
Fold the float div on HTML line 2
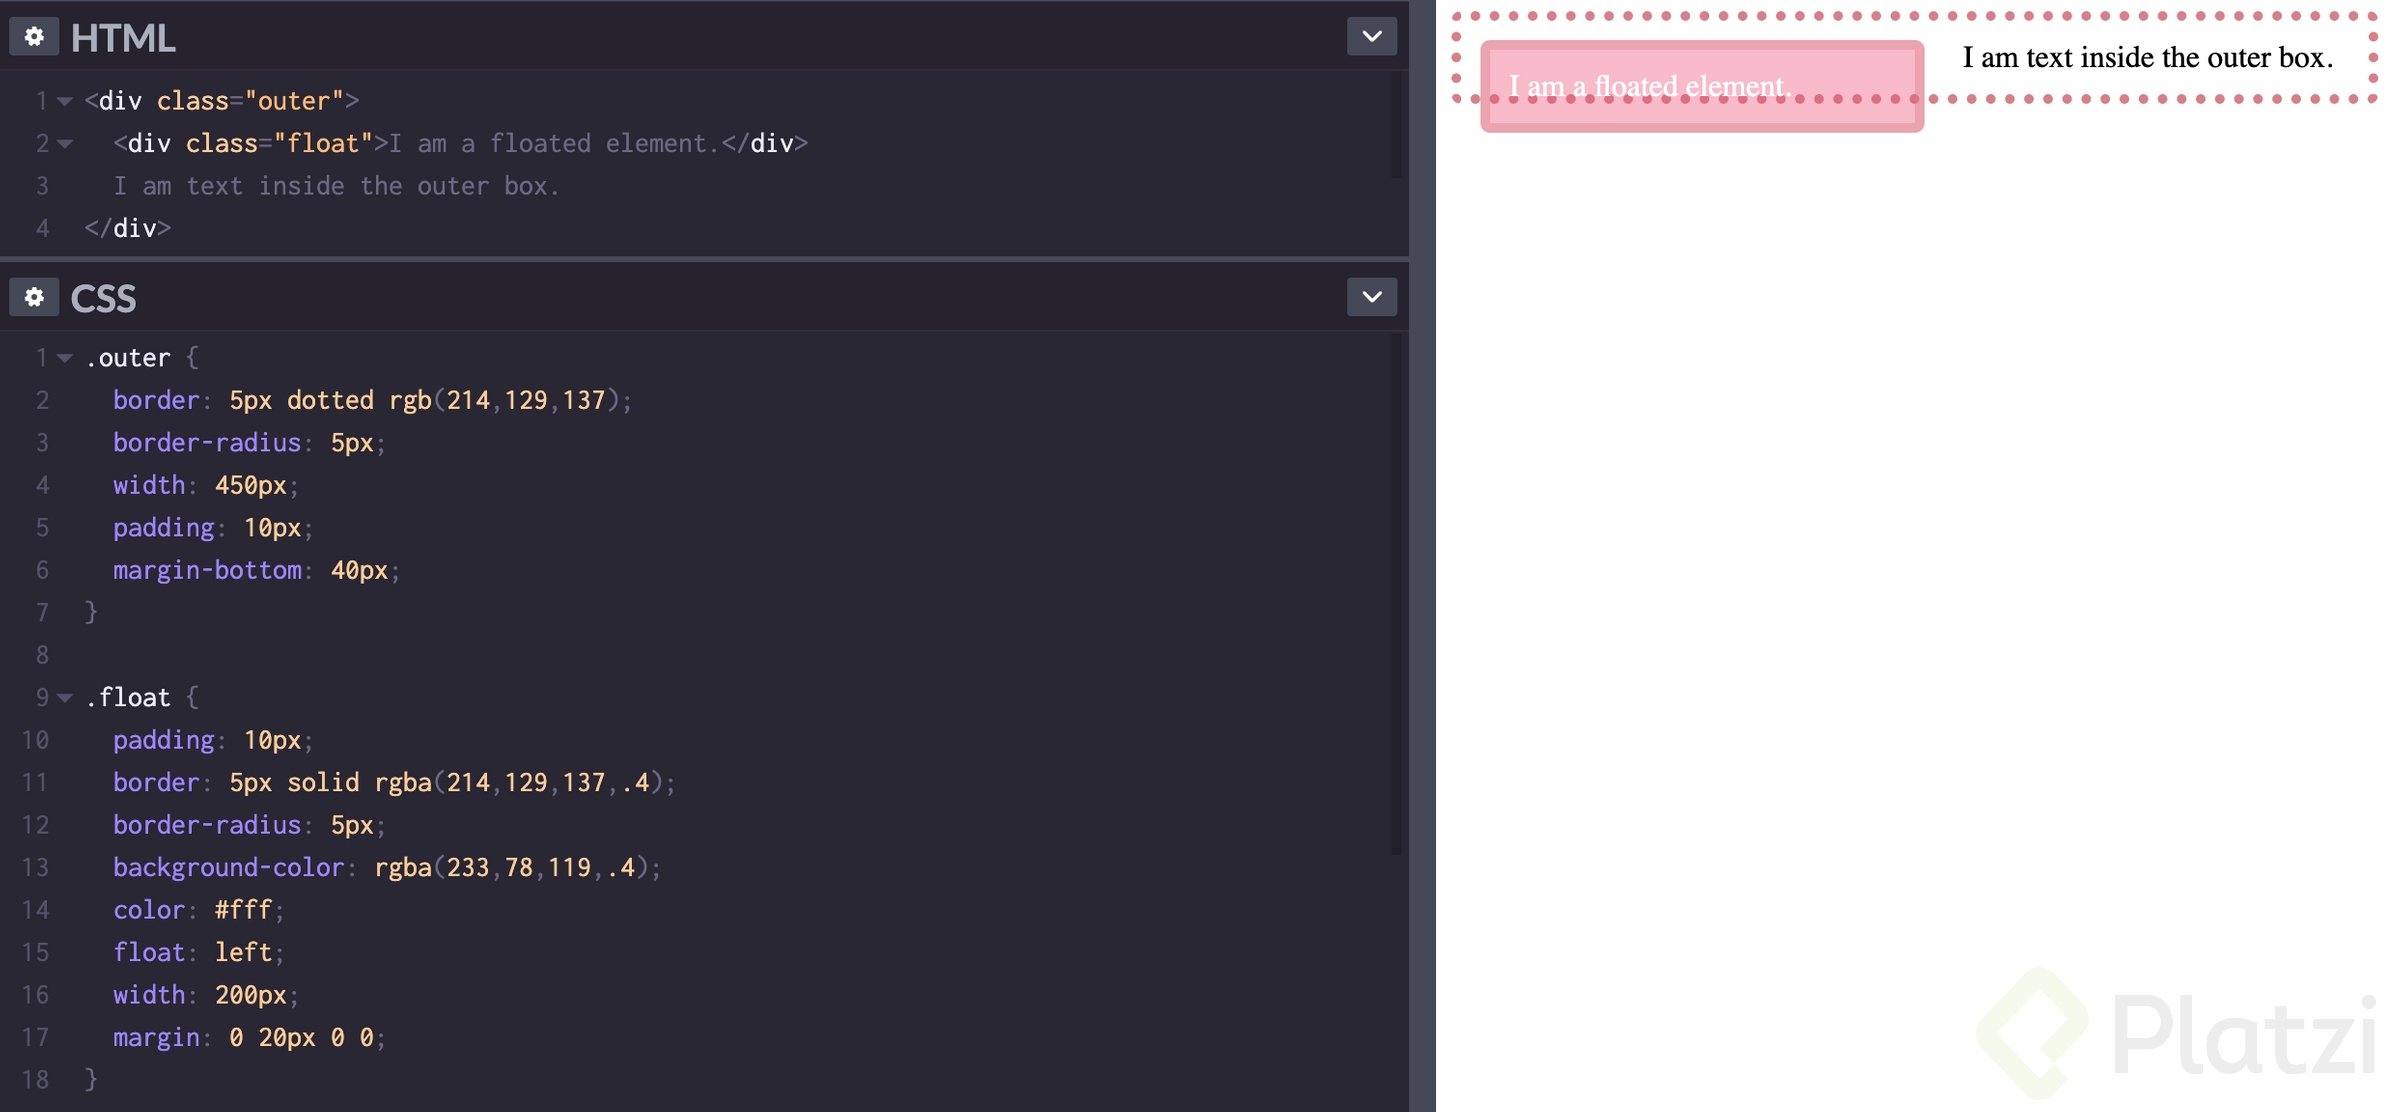pyautogui.click(x=64, y=143)
